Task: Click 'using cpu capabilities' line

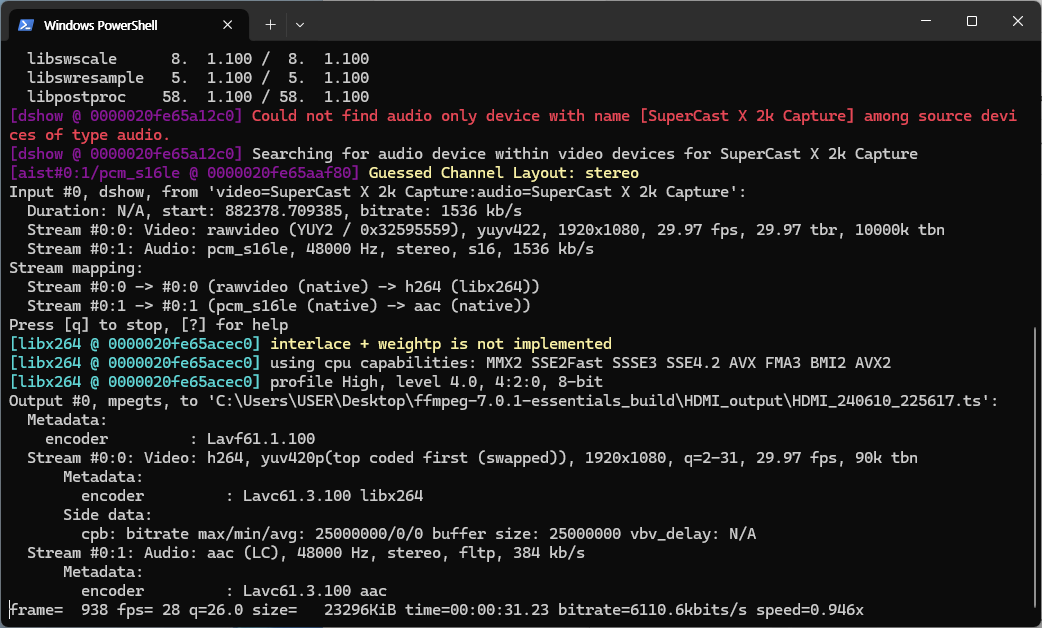Action: [x=580, y=363]
